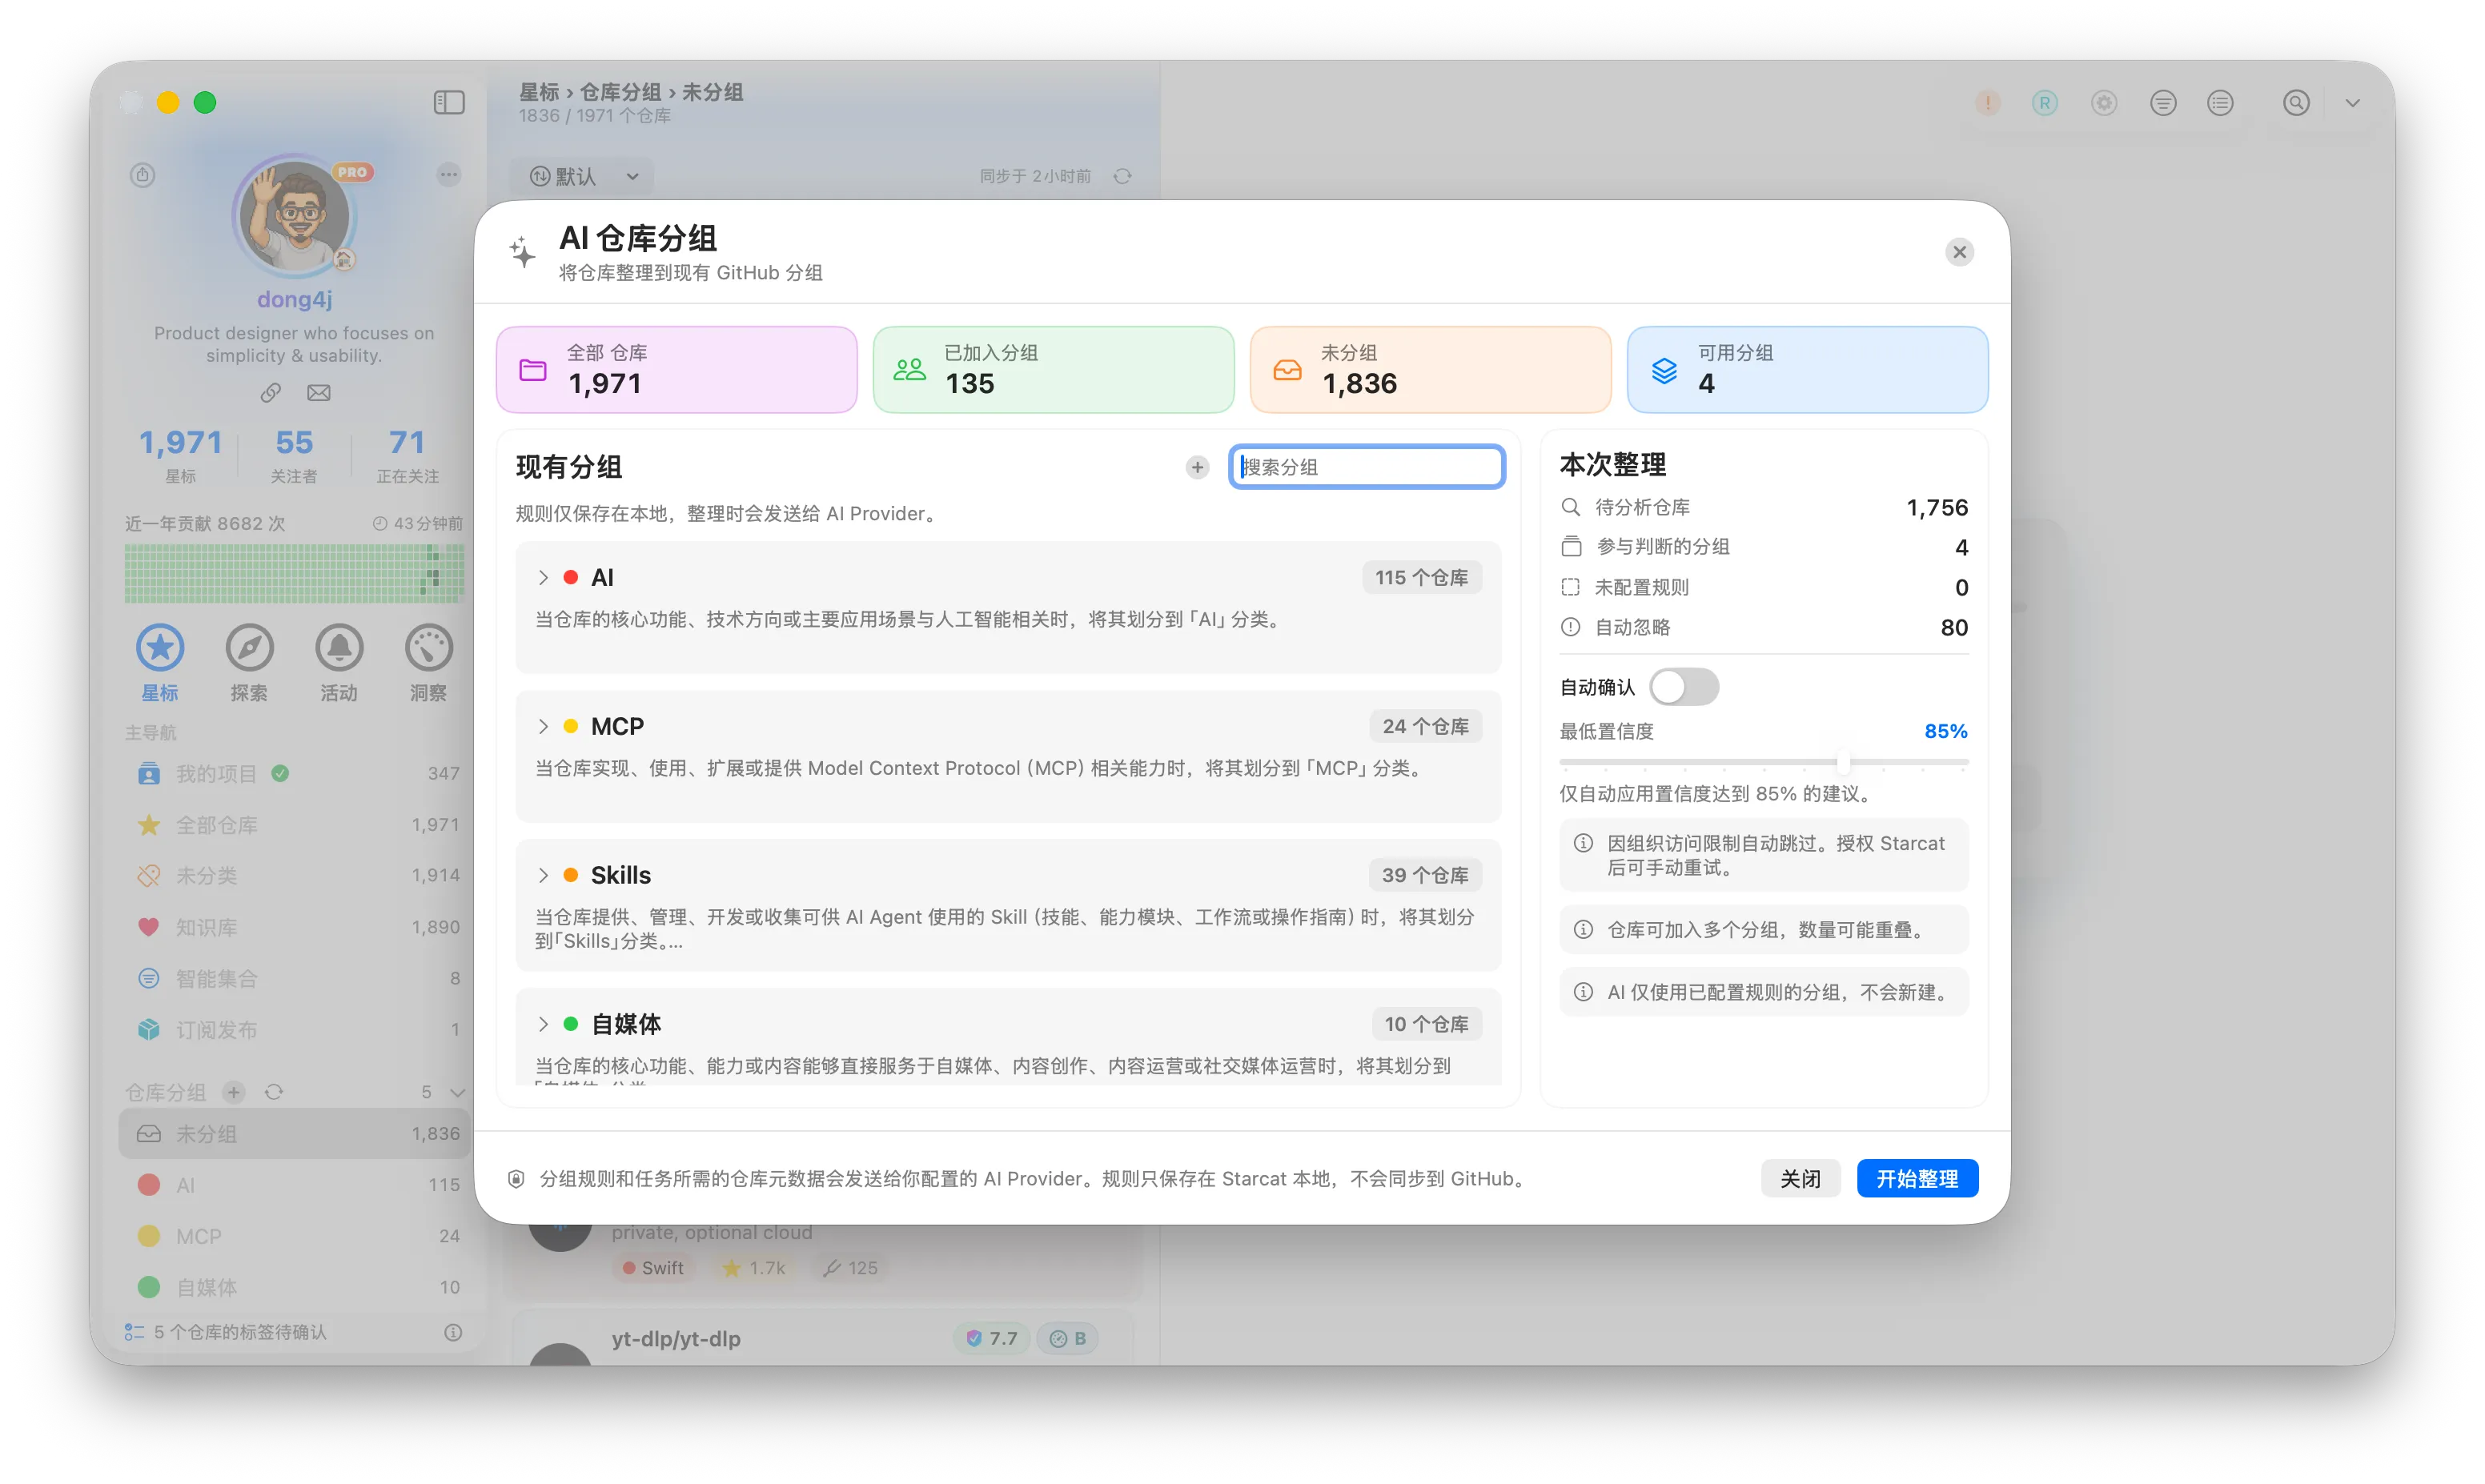Click the red color dot of AI group

(571, 577)
